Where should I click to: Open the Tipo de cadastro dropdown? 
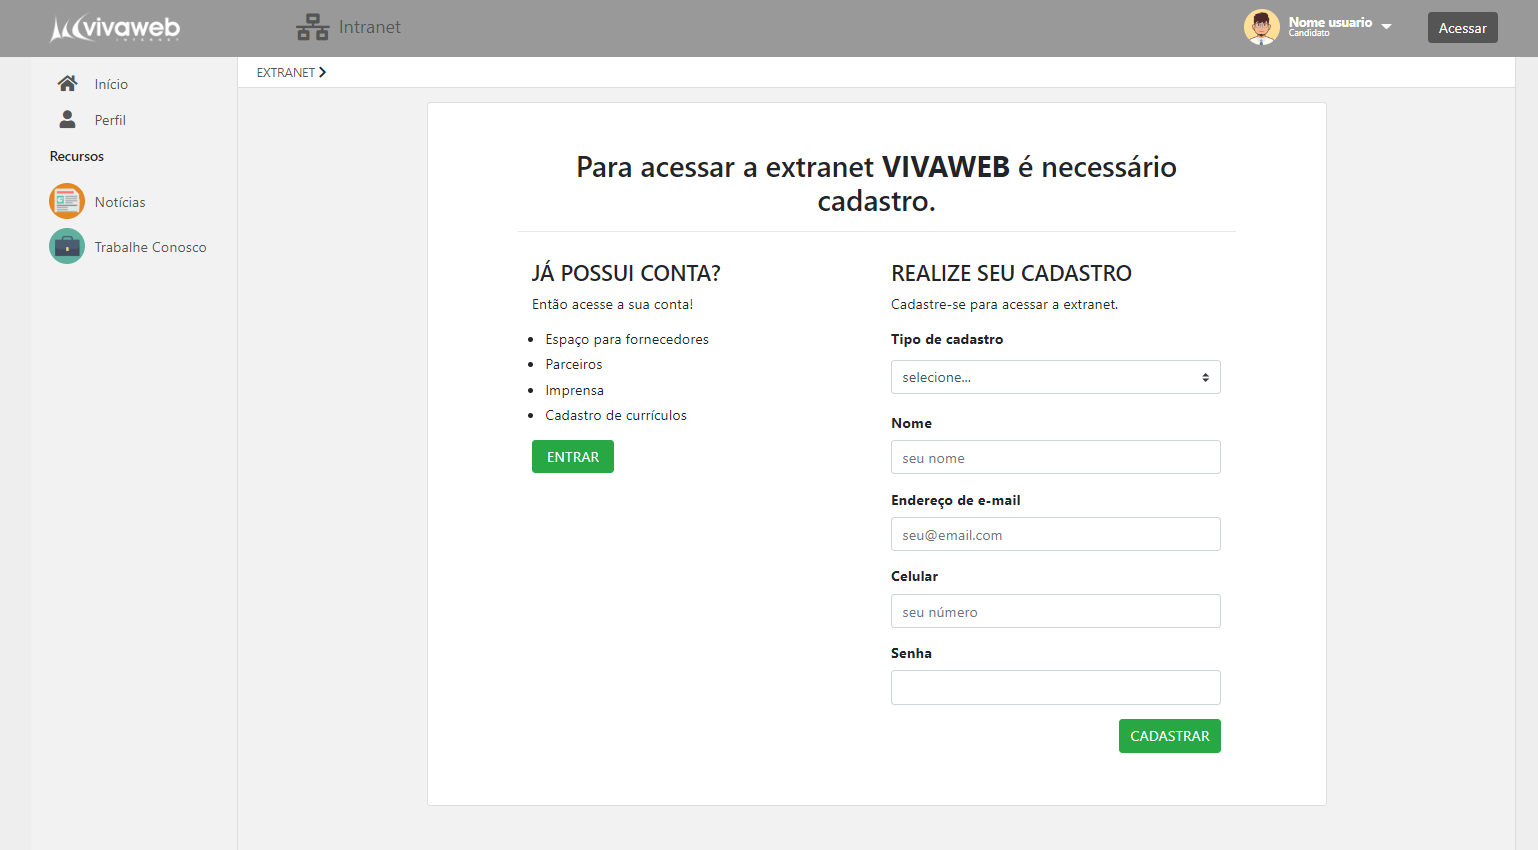(x=1055, y=377)
